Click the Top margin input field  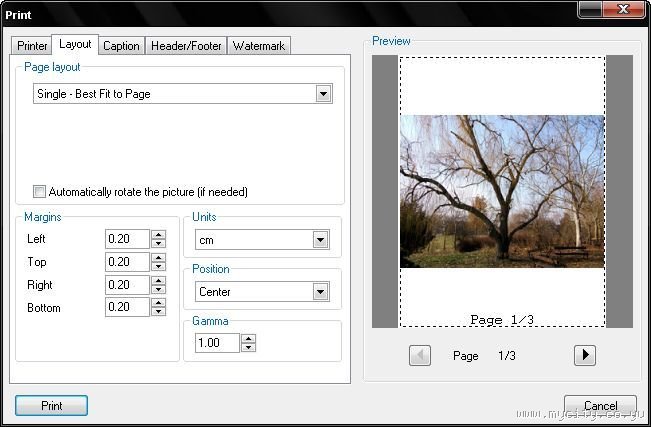pos(127,262)
